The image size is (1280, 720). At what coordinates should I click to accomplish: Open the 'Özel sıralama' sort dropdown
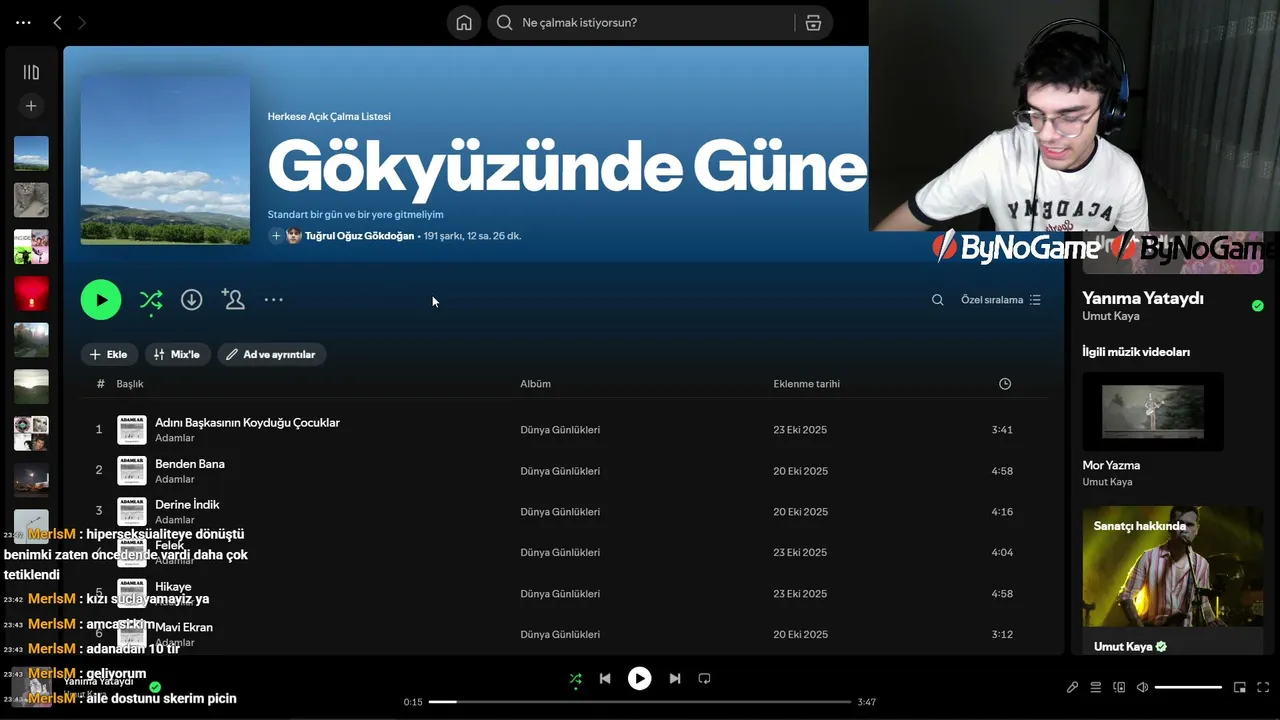click(x=1001, y=300)
